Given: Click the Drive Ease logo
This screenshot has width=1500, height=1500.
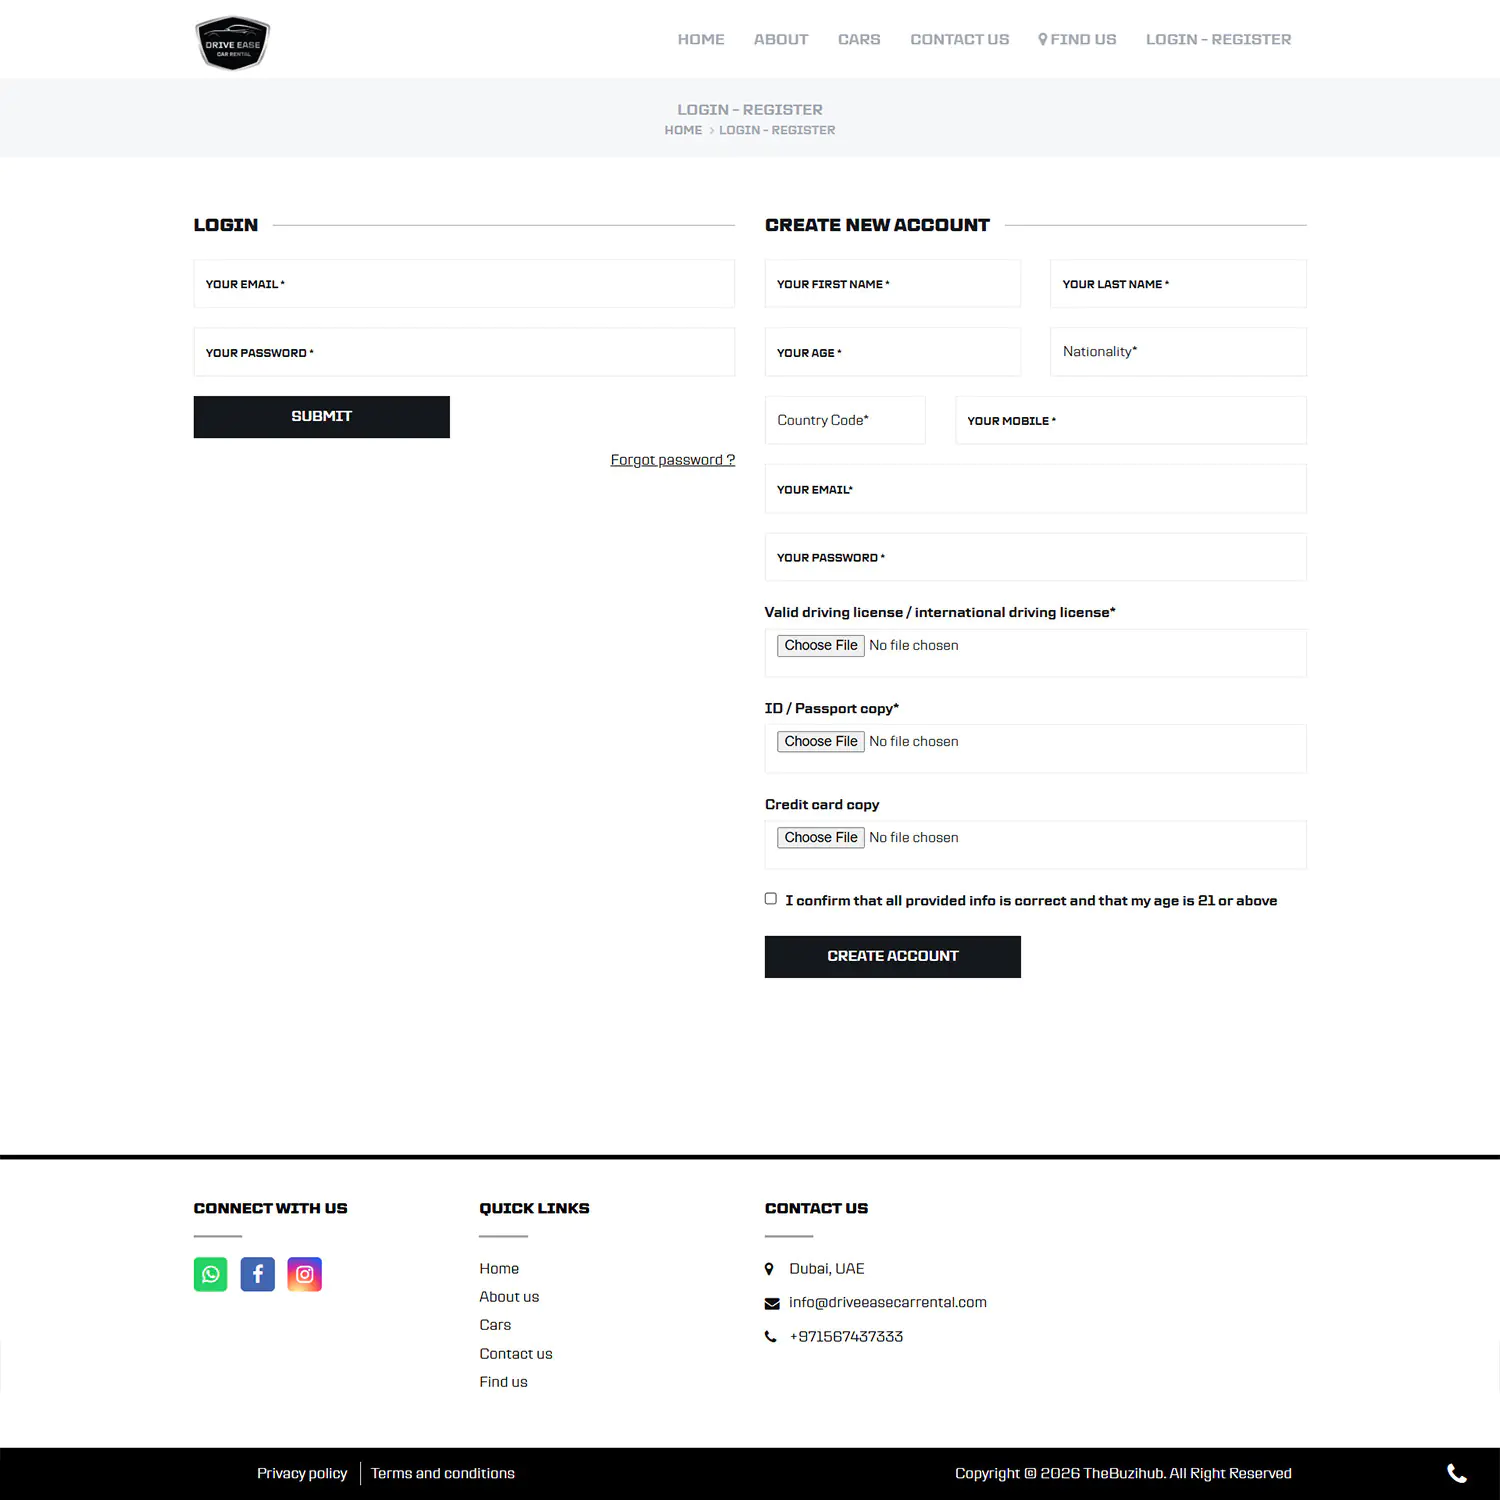Looking at the screenshot, I should click(232, 42).
